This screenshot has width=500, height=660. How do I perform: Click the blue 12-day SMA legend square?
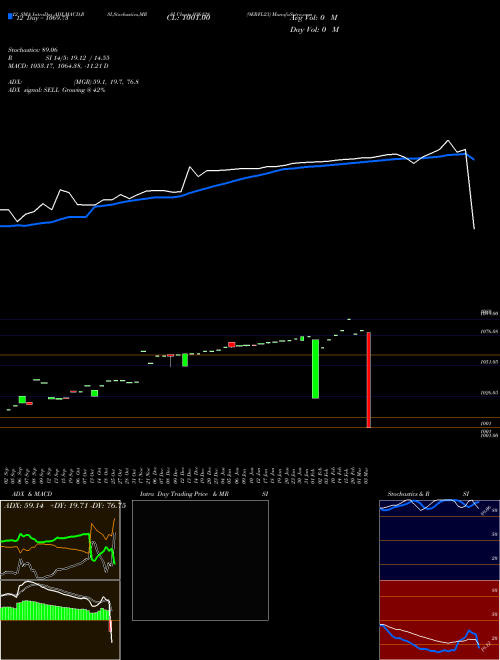[10, 16]
